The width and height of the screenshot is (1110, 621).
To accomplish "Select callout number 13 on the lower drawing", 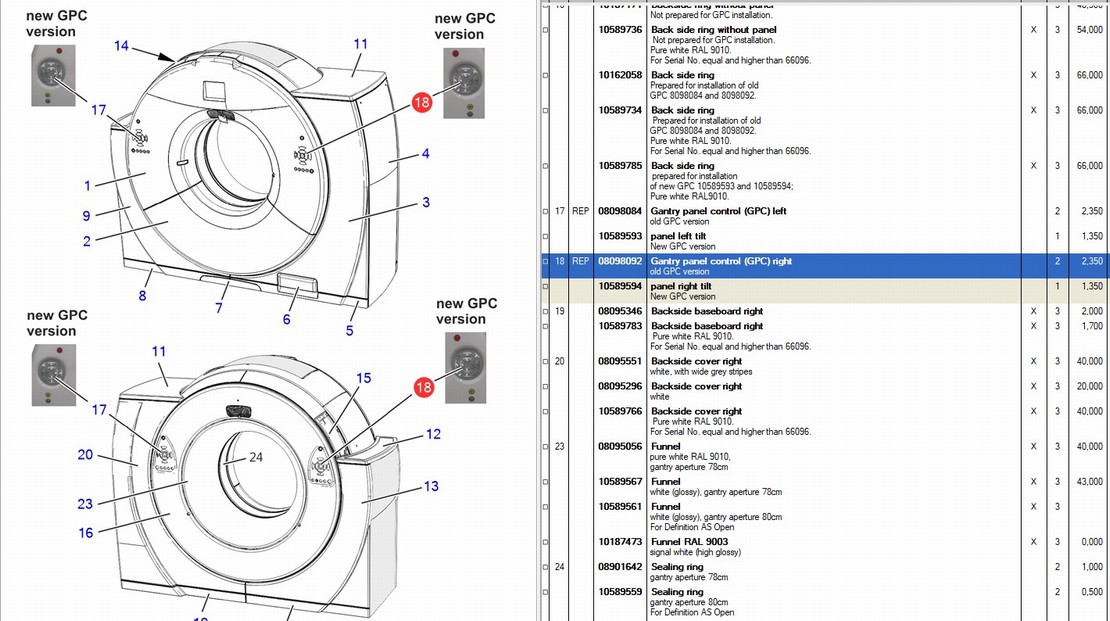I will click(x=431, y=486).
